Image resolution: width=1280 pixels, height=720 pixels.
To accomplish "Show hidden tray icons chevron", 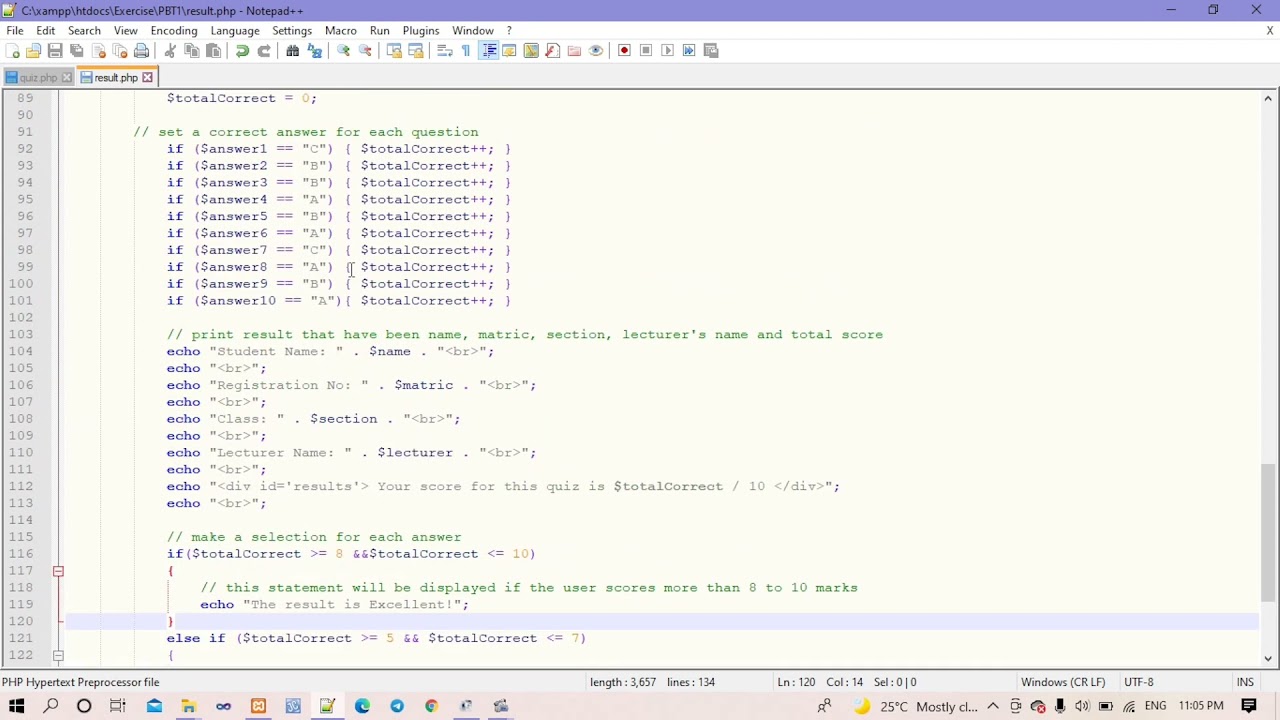I will click(993, 707).
